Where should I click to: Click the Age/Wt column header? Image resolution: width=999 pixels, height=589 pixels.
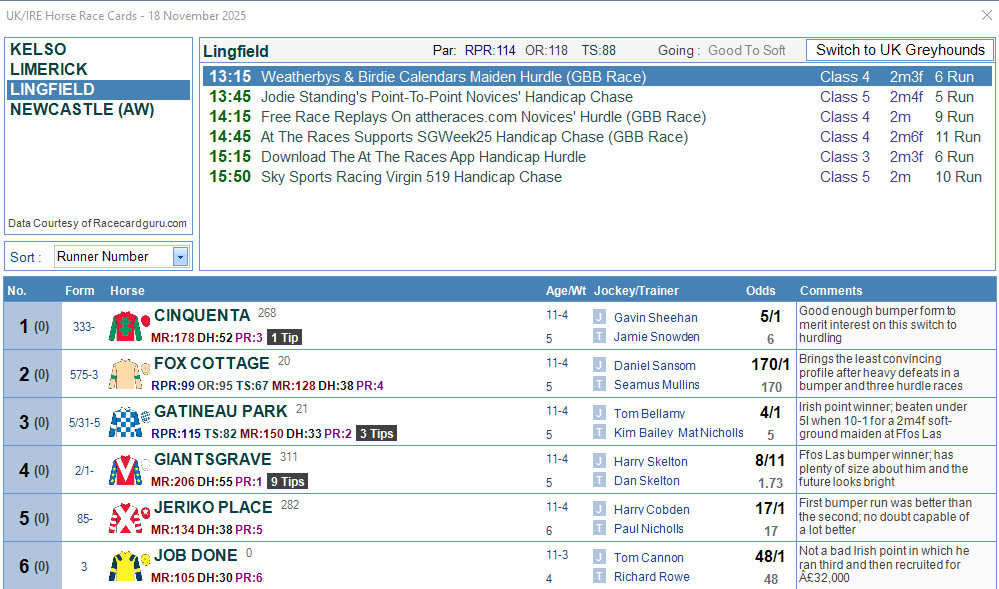[x=566, y=291]
